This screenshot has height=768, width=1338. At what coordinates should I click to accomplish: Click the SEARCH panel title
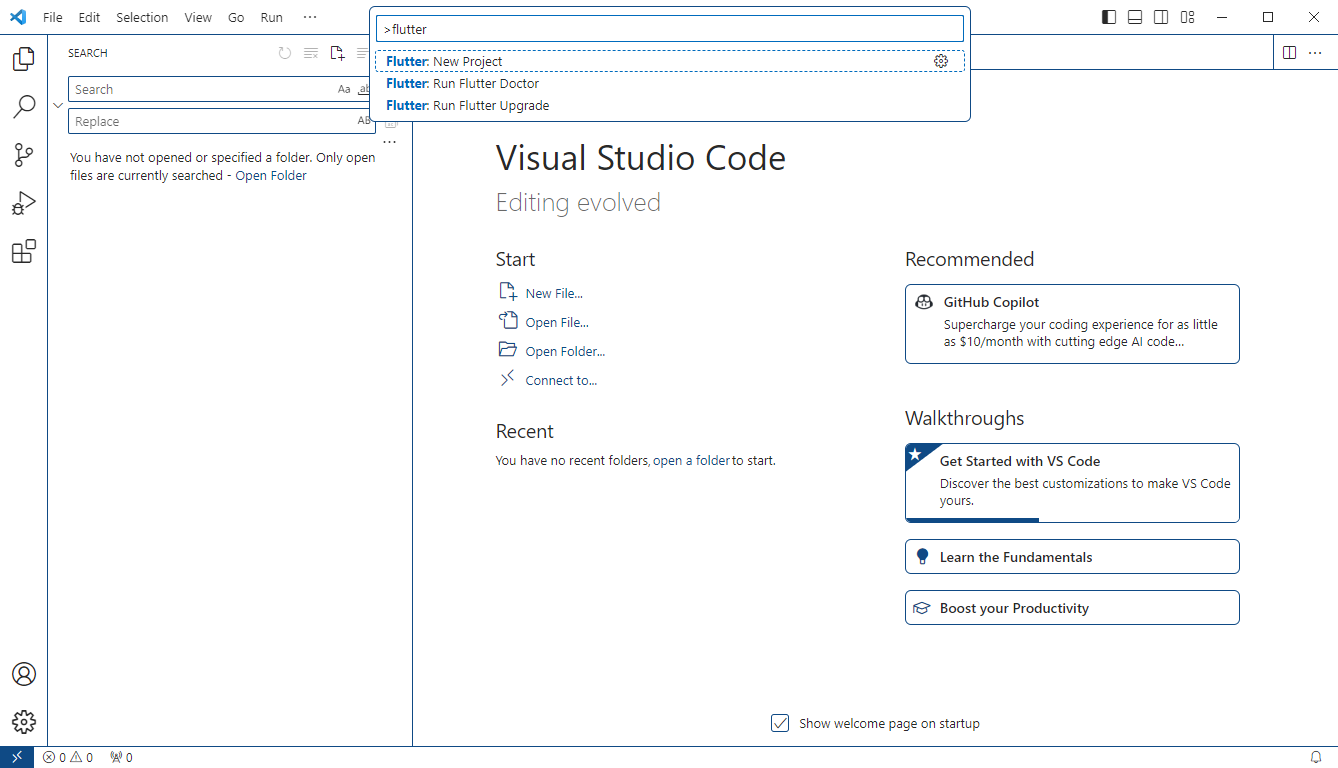coord(88,53)
